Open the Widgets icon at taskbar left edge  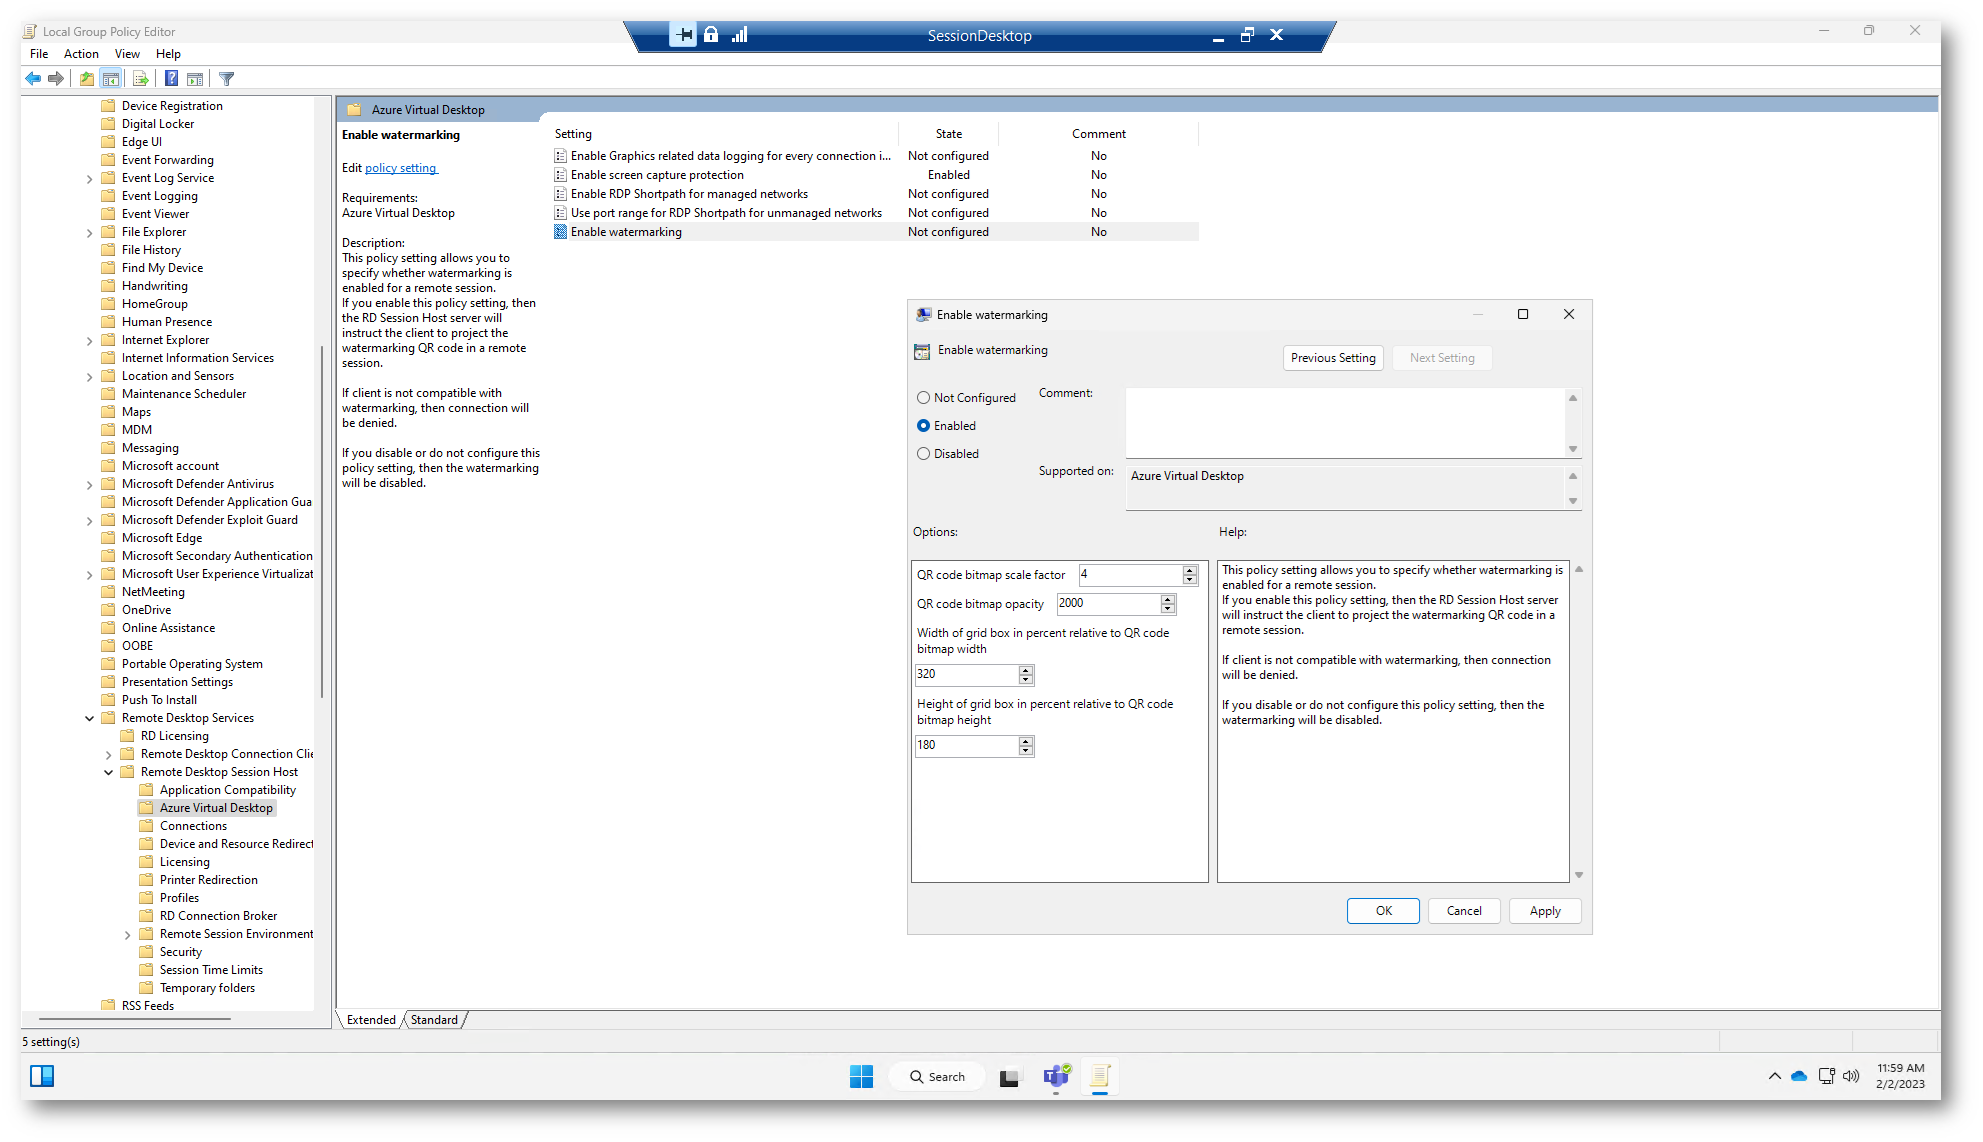[x=42, y=1076]
